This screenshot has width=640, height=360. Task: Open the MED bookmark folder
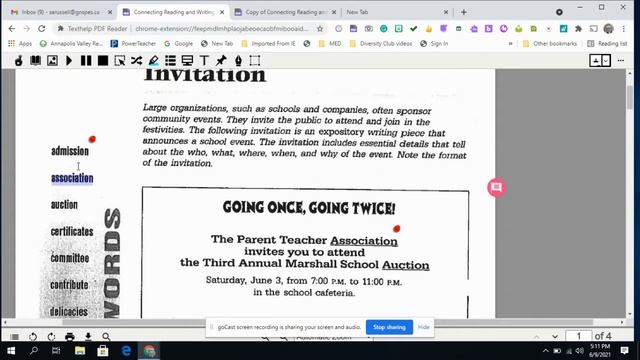click(x=330, y=43)
